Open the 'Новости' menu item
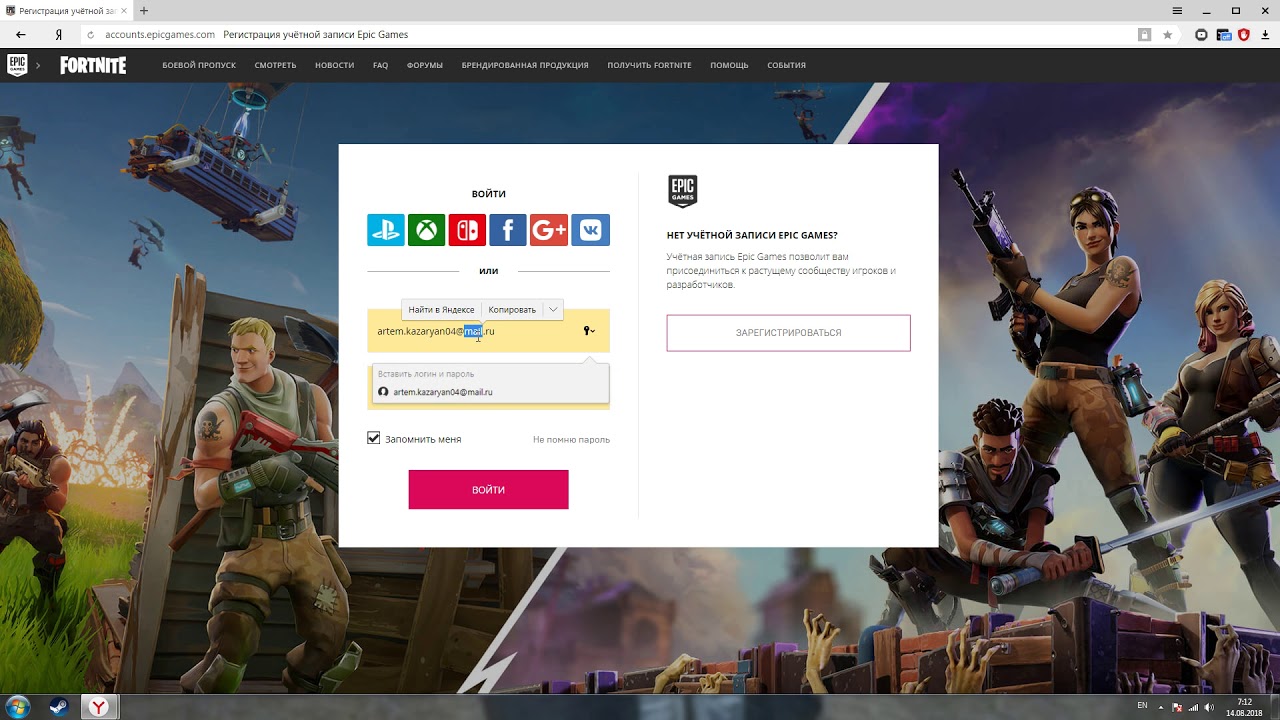The width and height of the screenshot is (1280, 720). pos(334,65)
